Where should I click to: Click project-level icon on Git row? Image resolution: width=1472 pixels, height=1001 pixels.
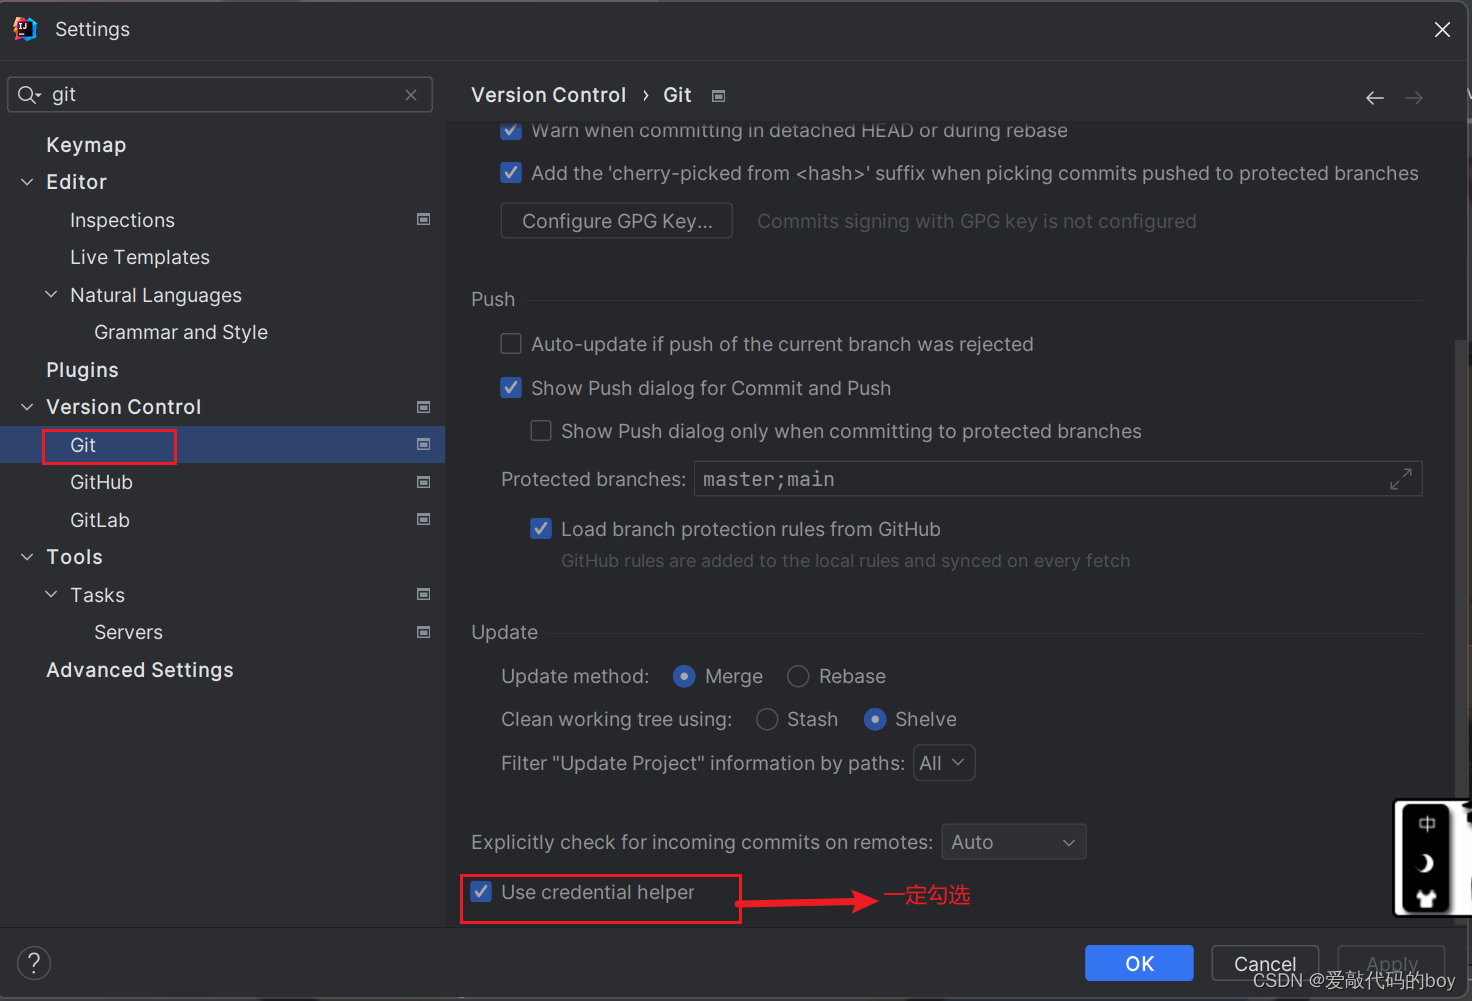424,444
